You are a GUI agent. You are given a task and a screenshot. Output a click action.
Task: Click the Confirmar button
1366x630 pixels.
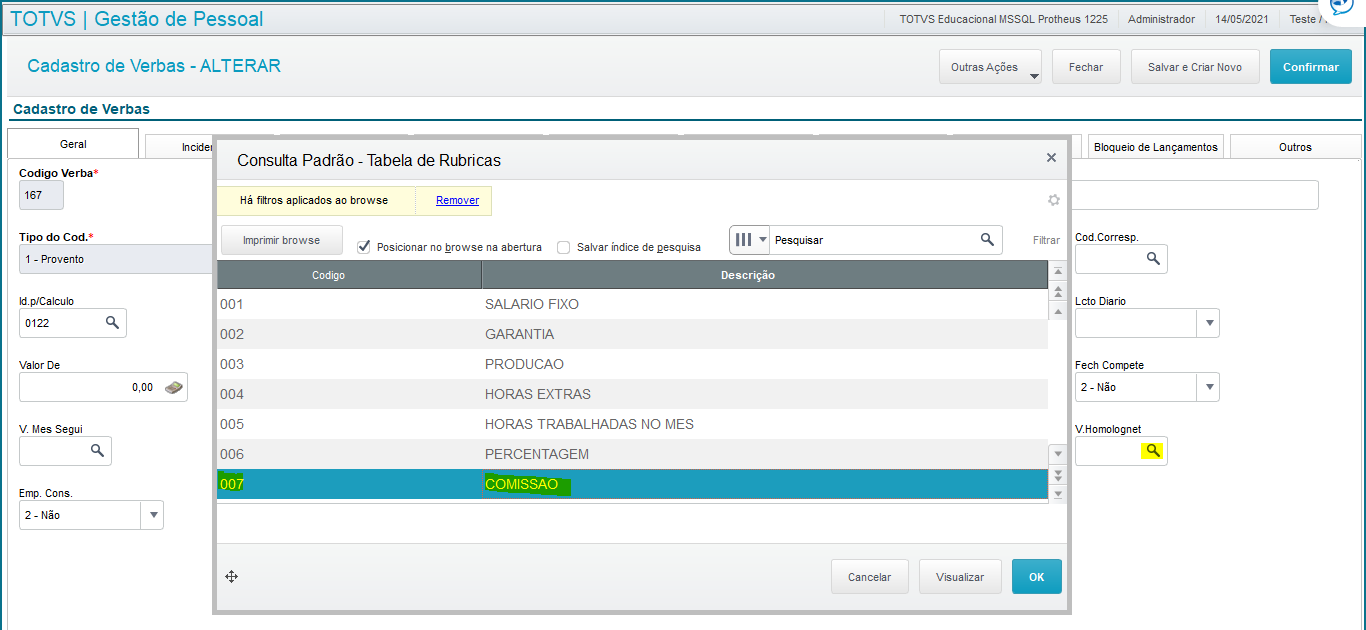coord(1311,67)
